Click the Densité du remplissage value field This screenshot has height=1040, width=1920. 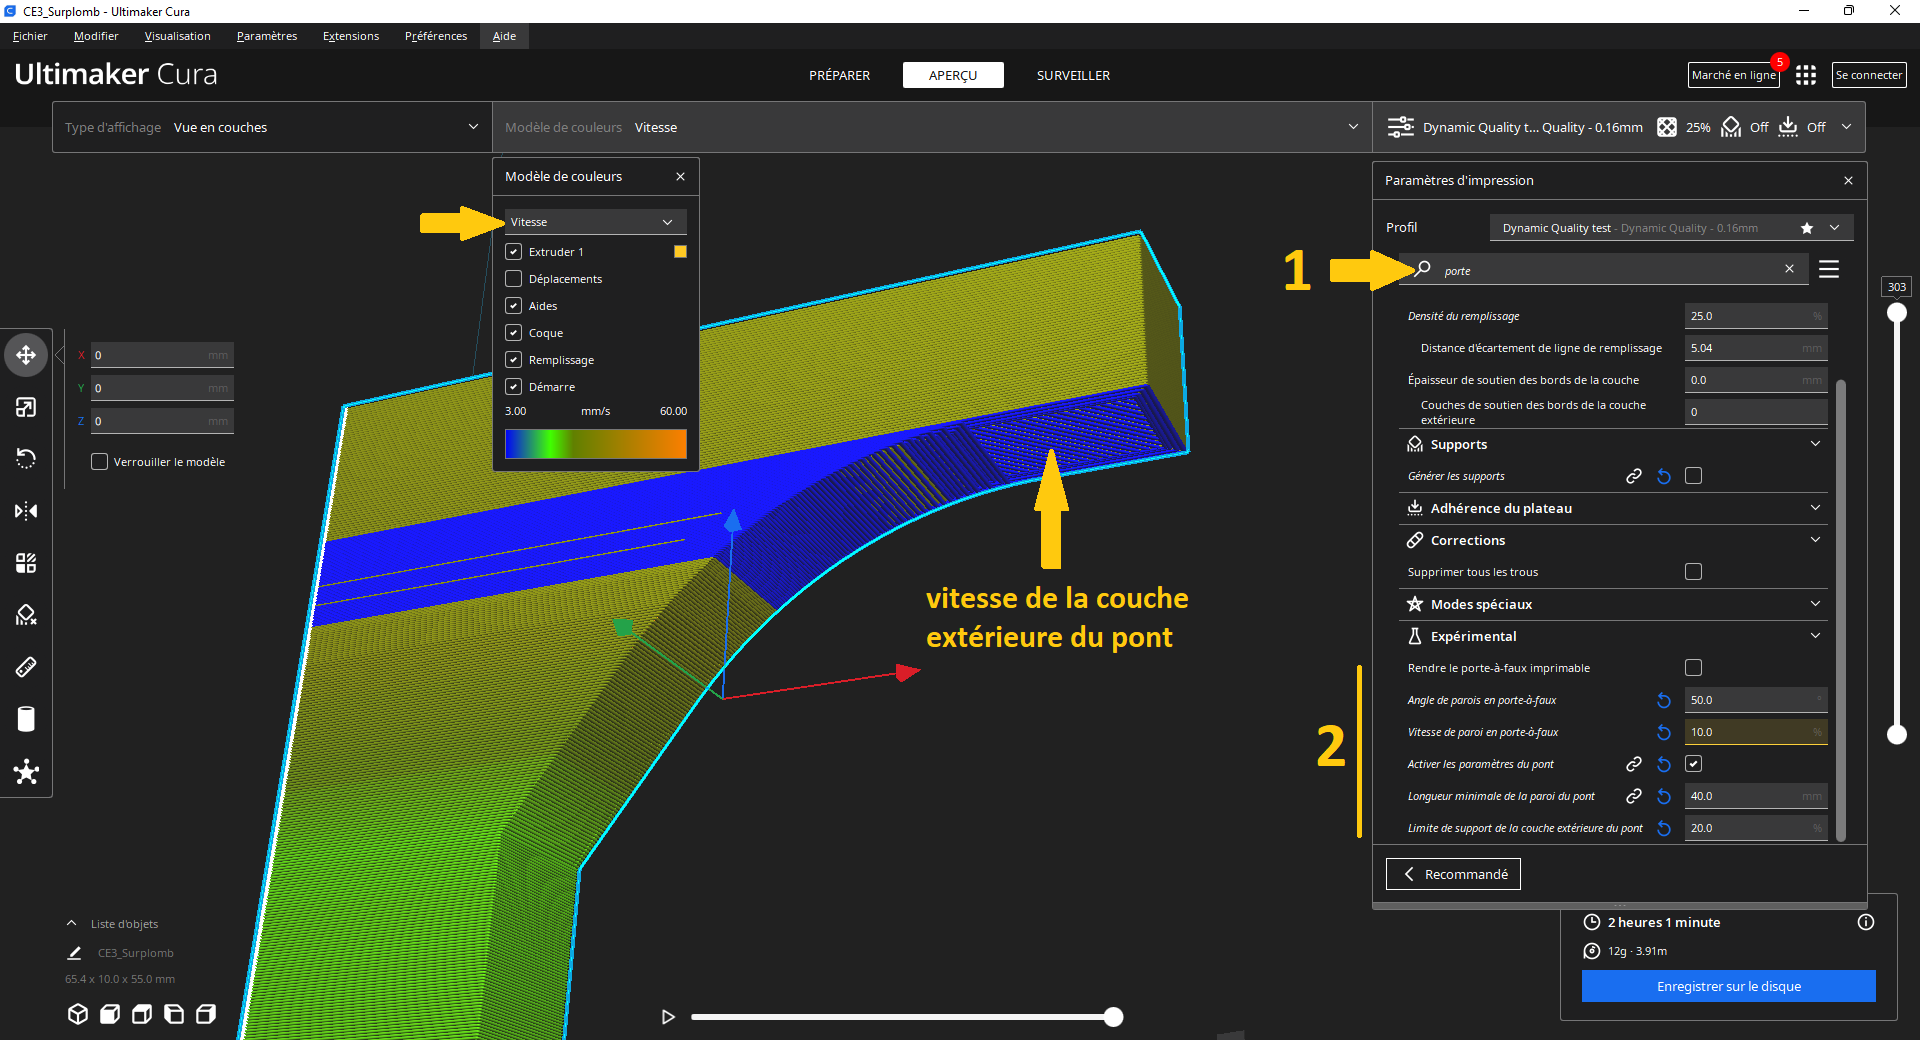1756,316
